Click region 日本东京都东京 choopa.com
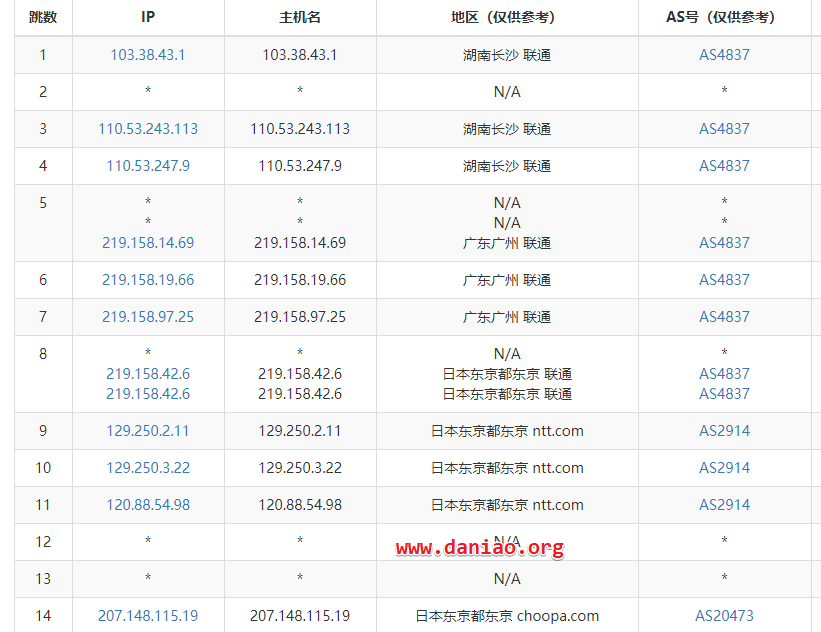This screenshot has height=632, width=821. tap(507, 616)
